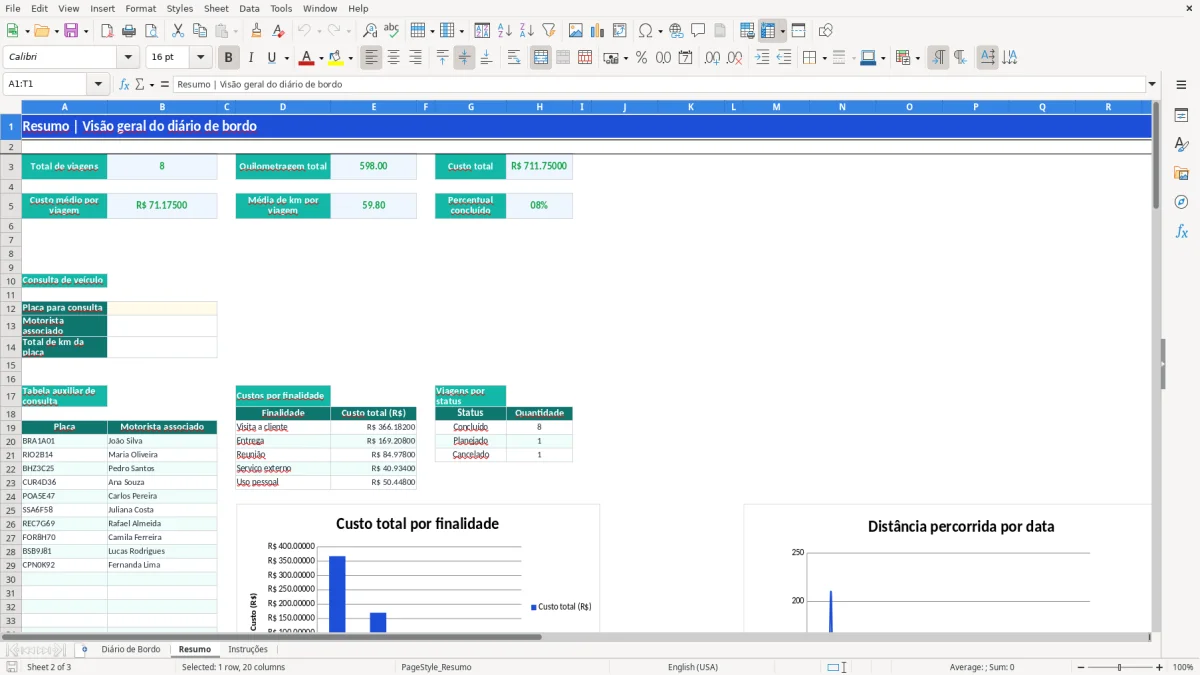Click English (USA) language in status bar
Viewport: 1200px width, 675px height.
[693, 667]
